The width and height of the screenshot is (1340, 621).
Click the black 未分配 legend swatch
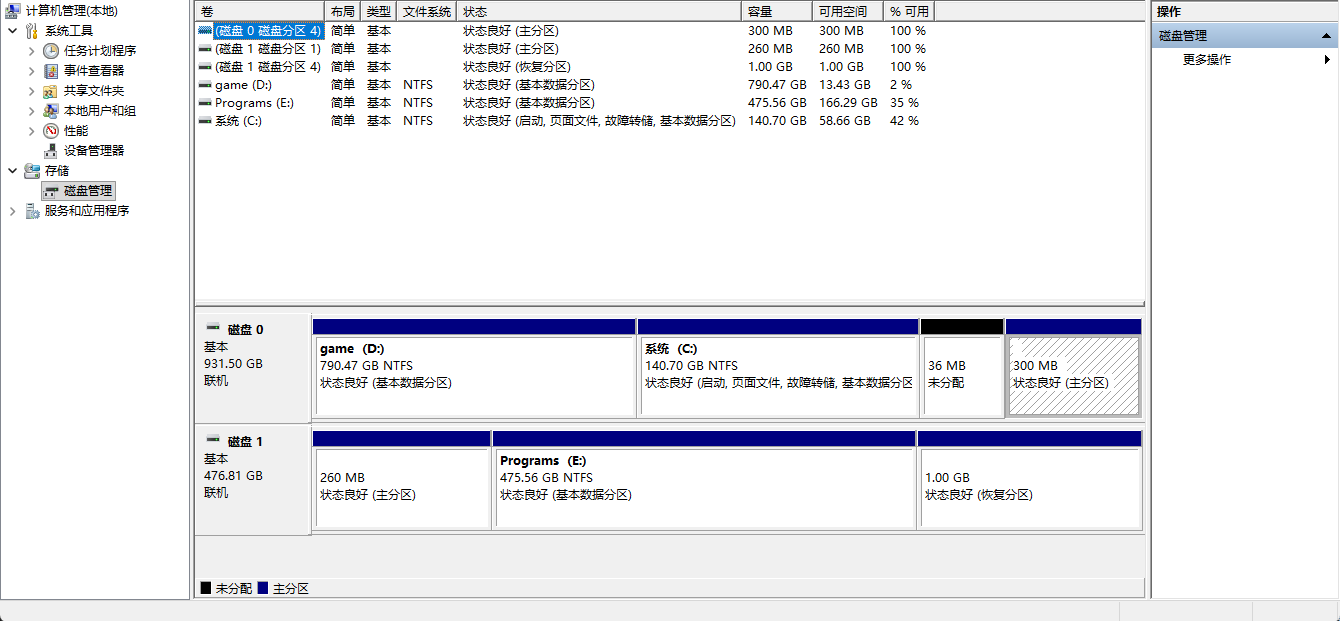[206, 588]
